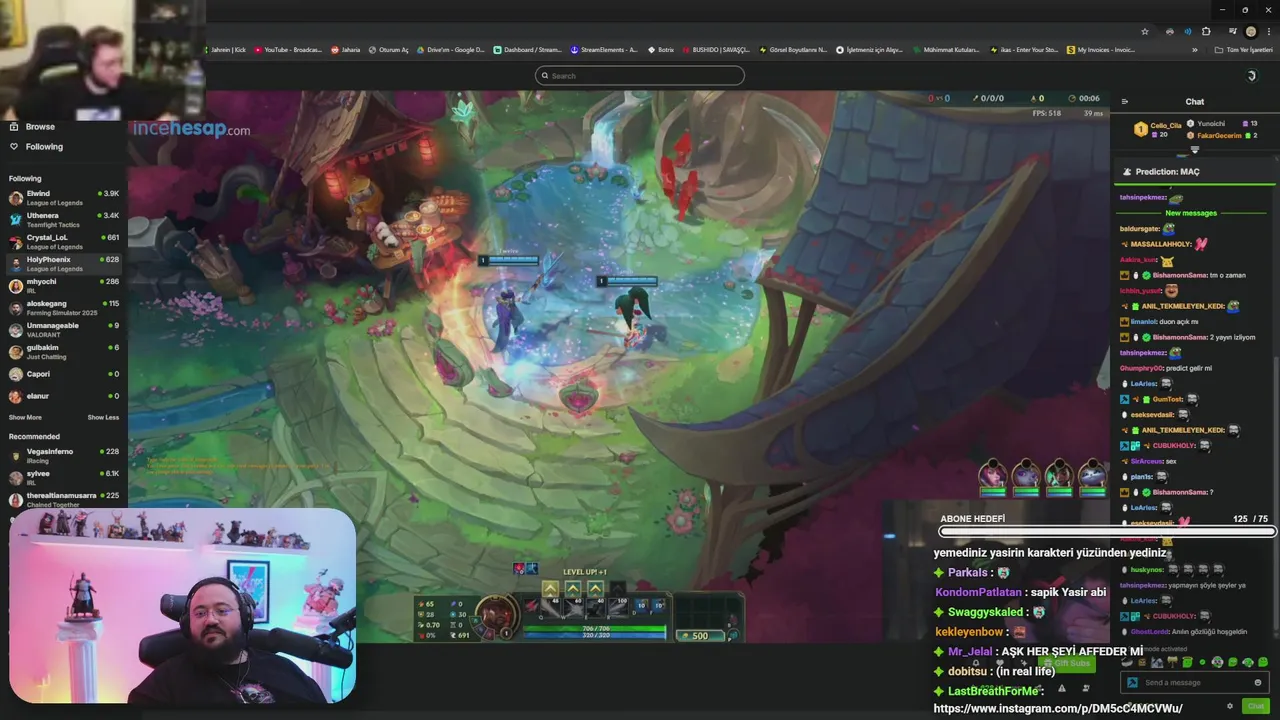
Task: Click Yunoichi in chat leaderboard
Action: (x=1211, y=123)
